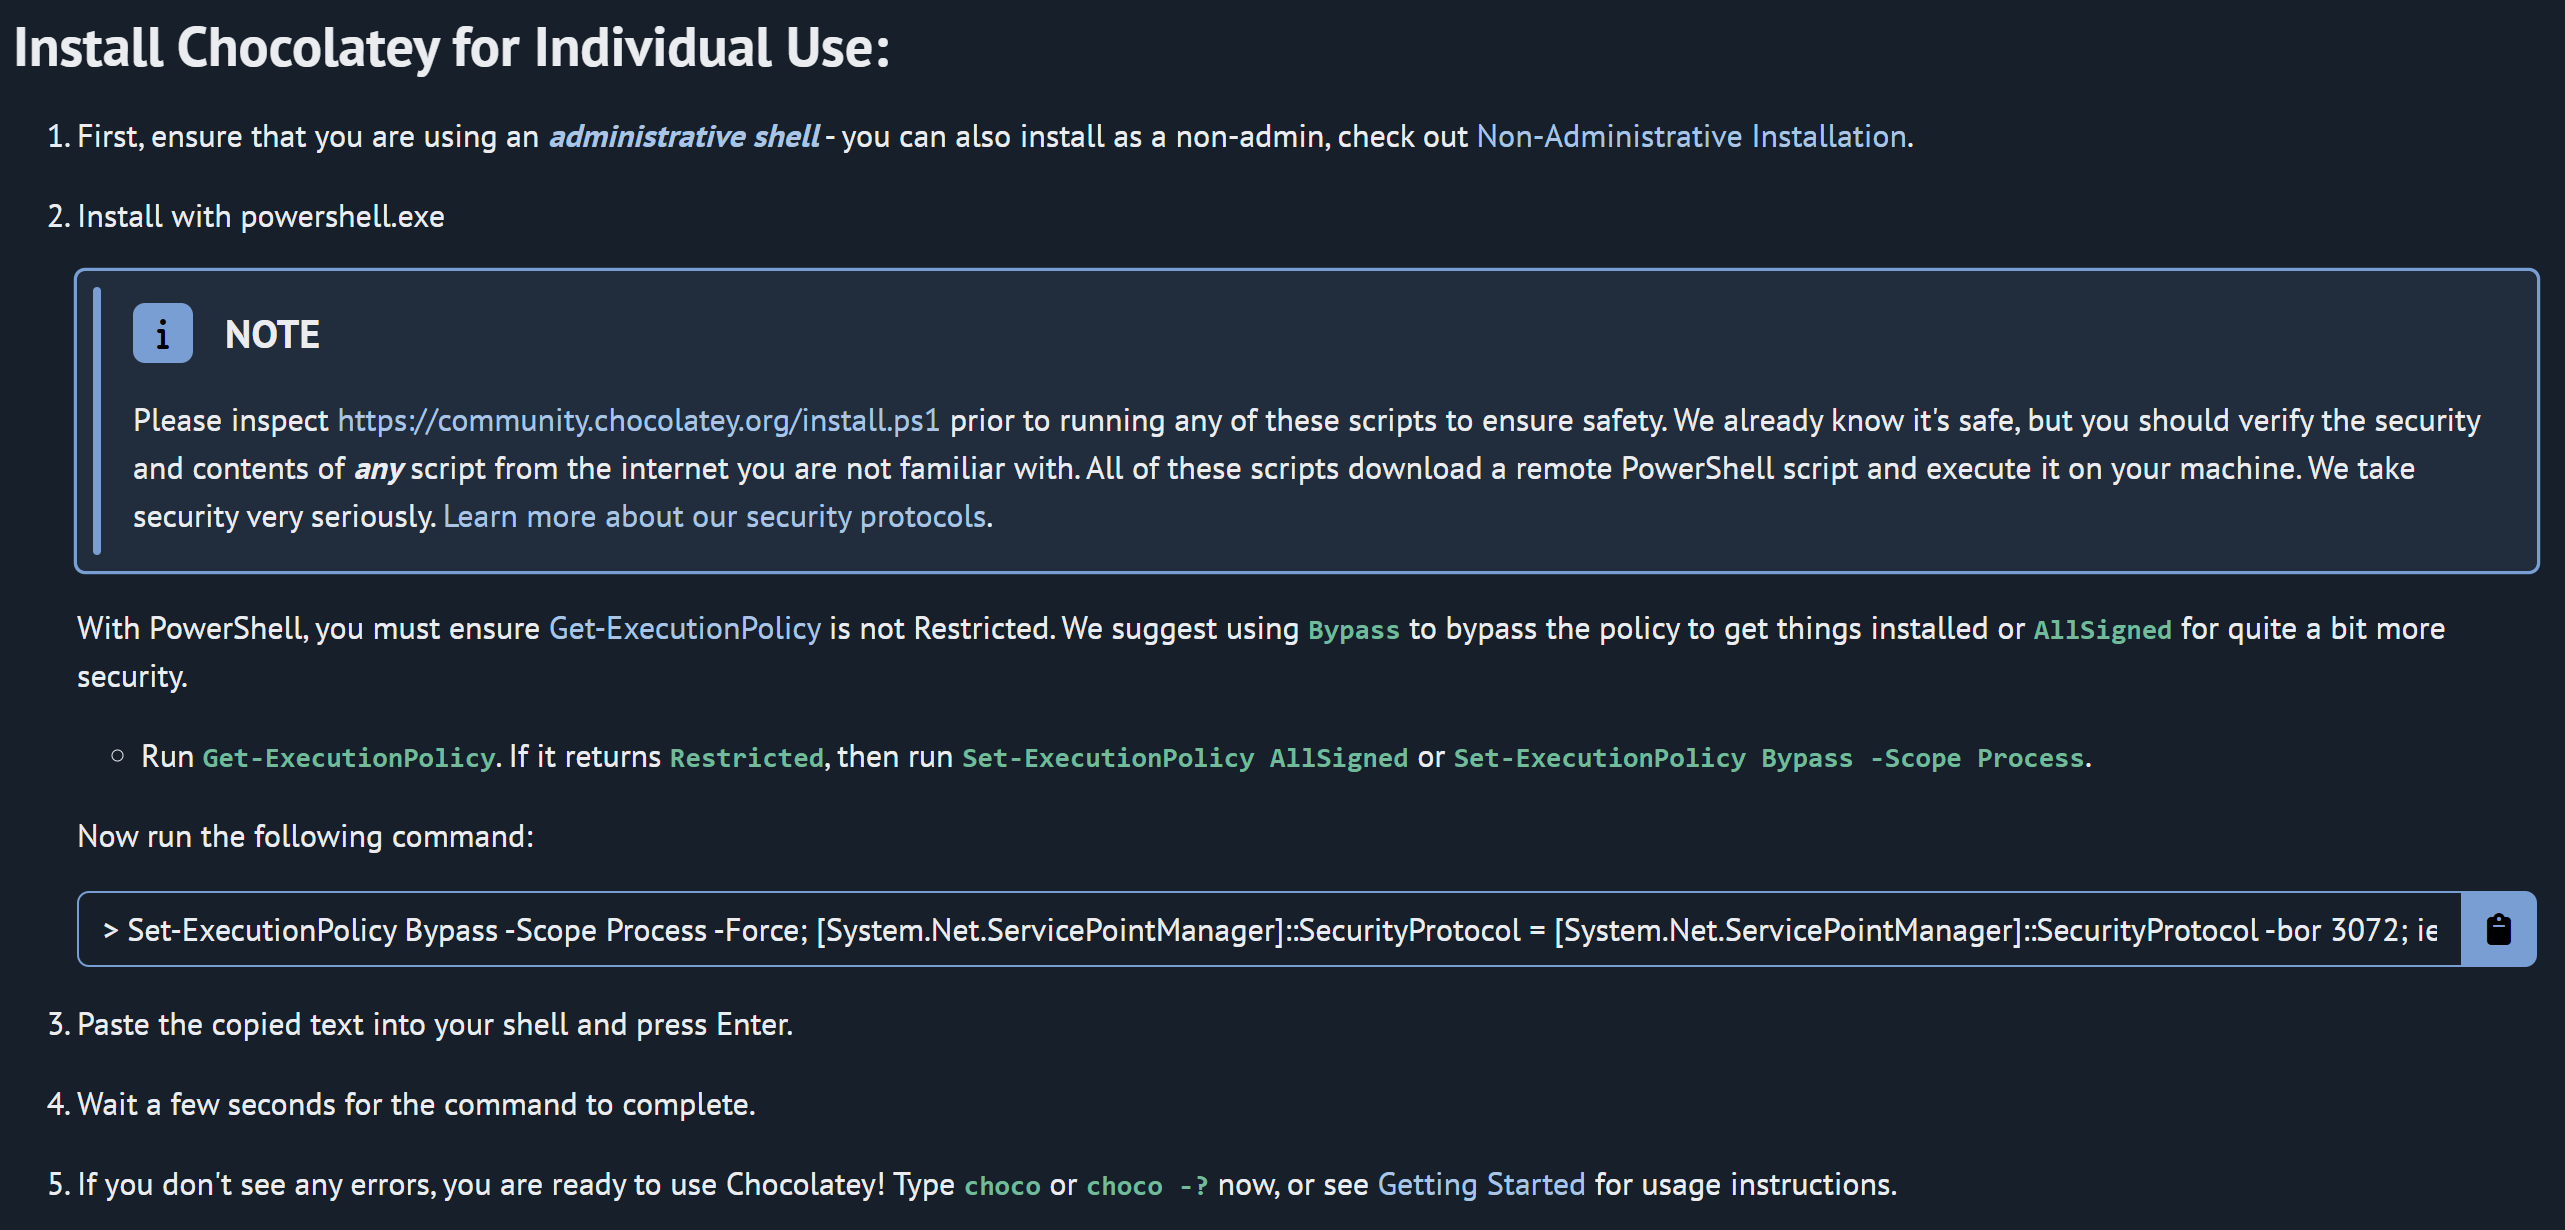Open Get-ExecutionPolicy link in PowerShell paragraph
This screenshot has height=1230, width=2565.
tap(684, 628)
